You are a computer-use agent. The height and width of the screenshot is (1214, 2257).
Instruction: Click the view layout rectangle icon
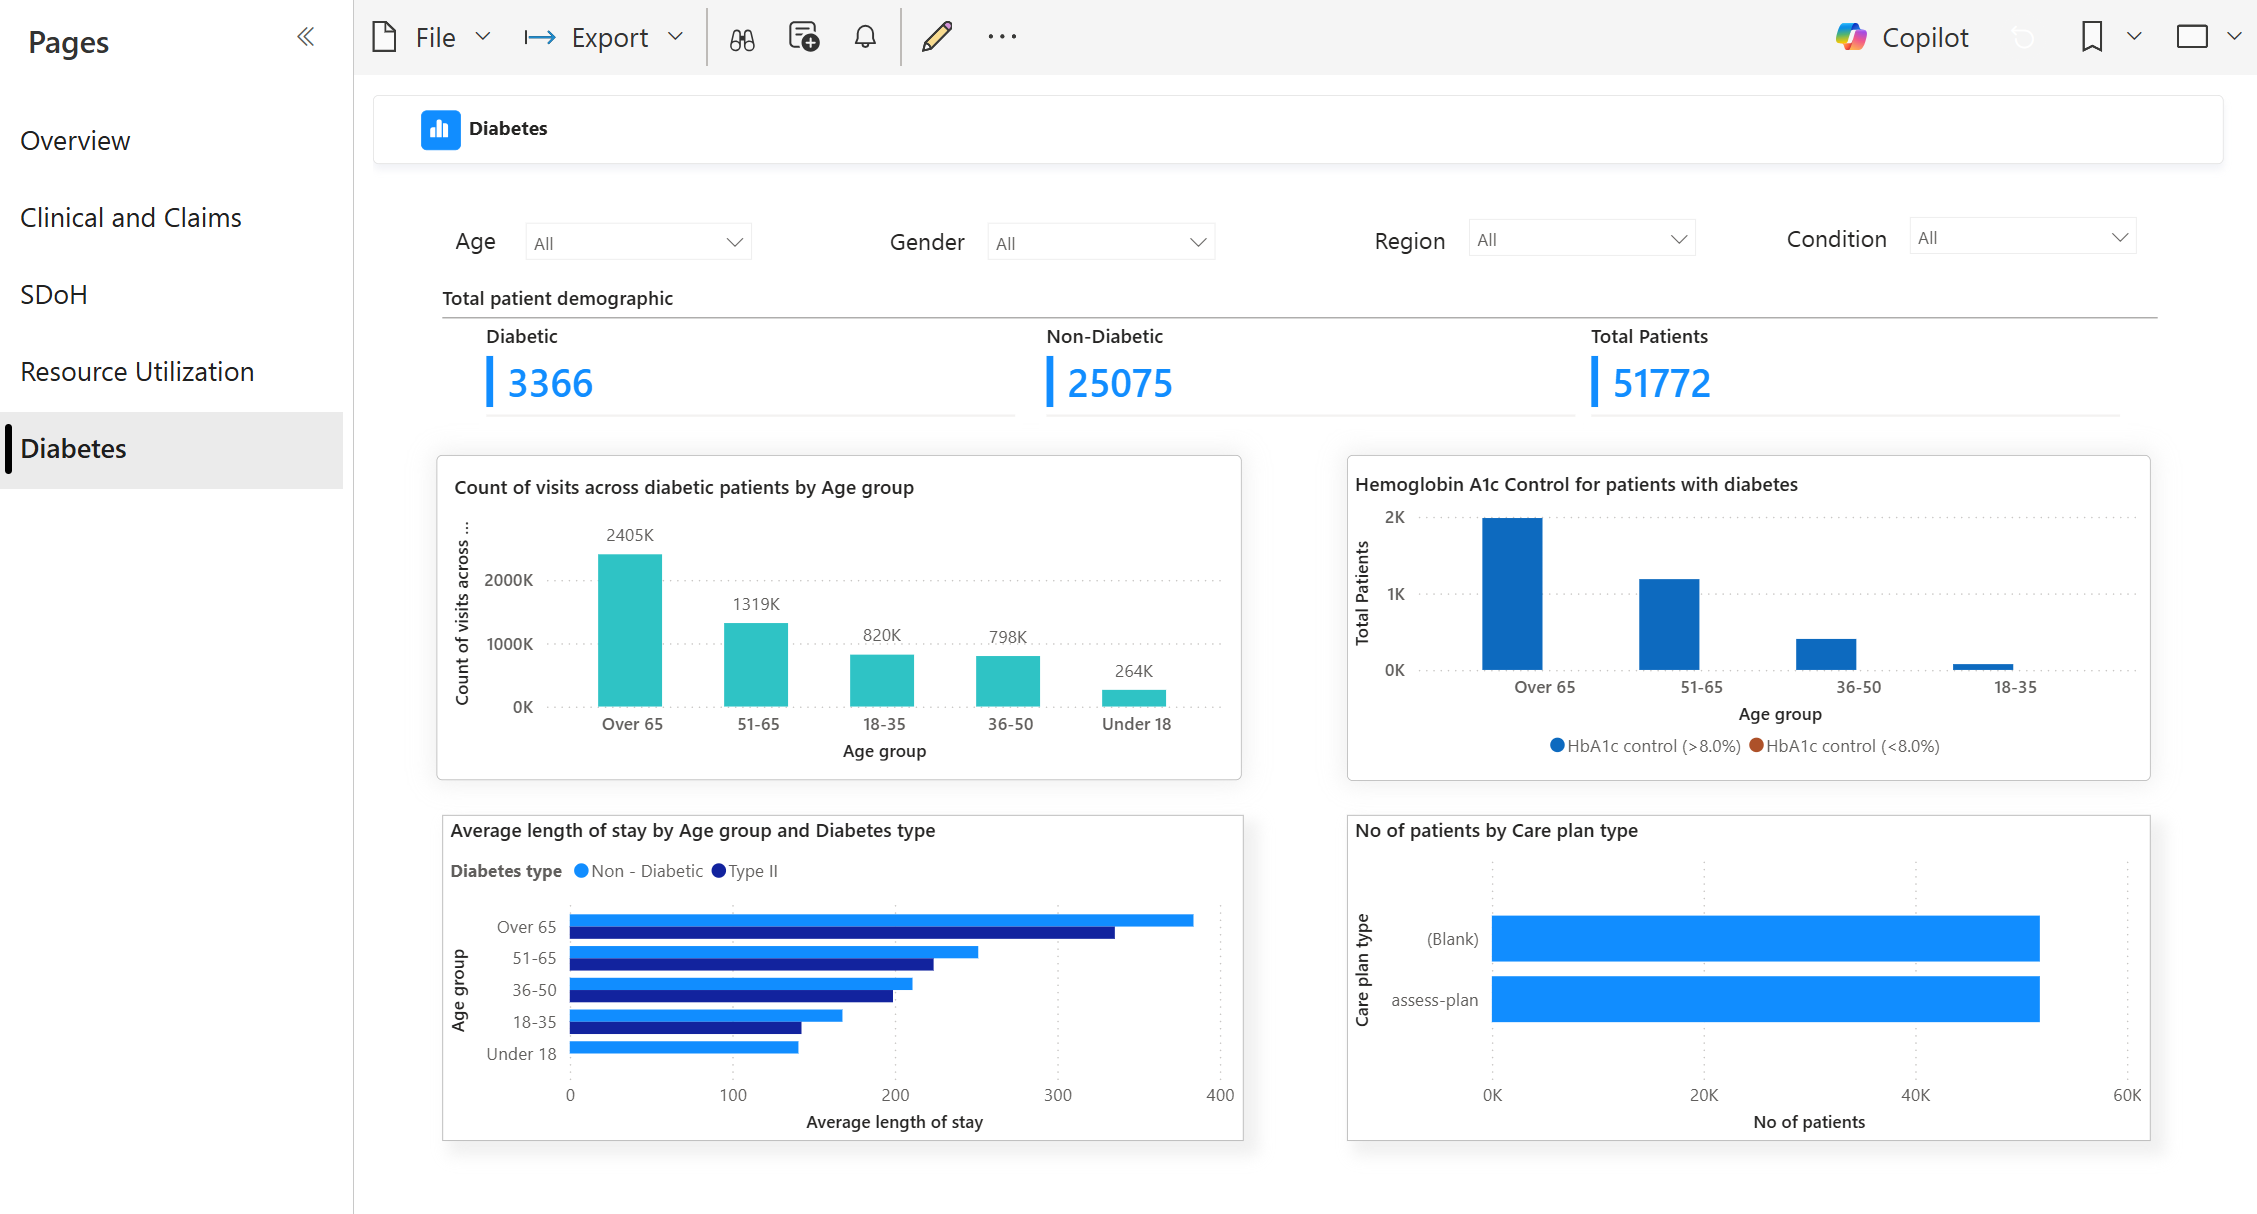(2192, 37)
